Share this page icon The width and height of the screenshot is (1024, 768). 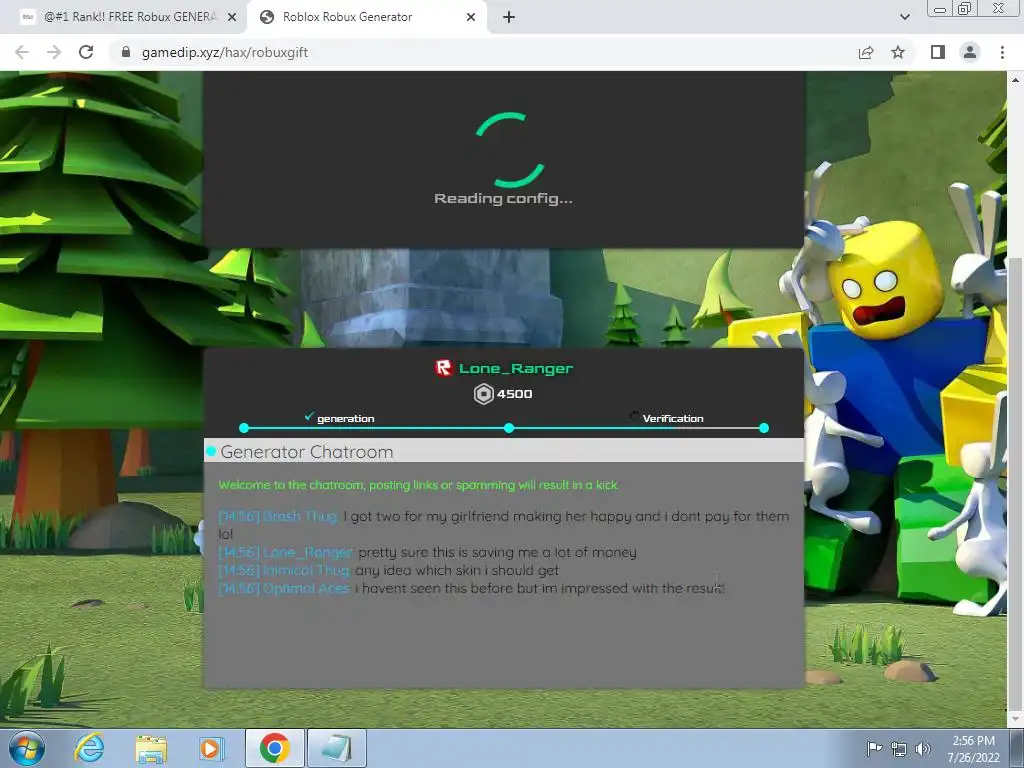pos(866,52)
